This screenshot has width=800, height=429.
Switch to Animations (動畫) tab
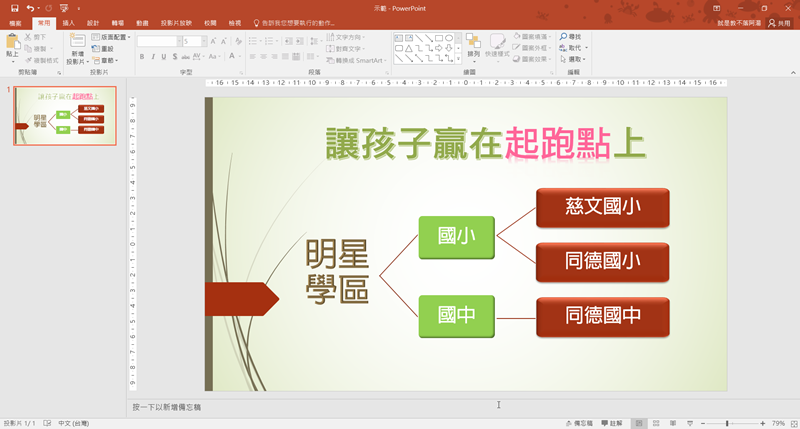point(142,23)
